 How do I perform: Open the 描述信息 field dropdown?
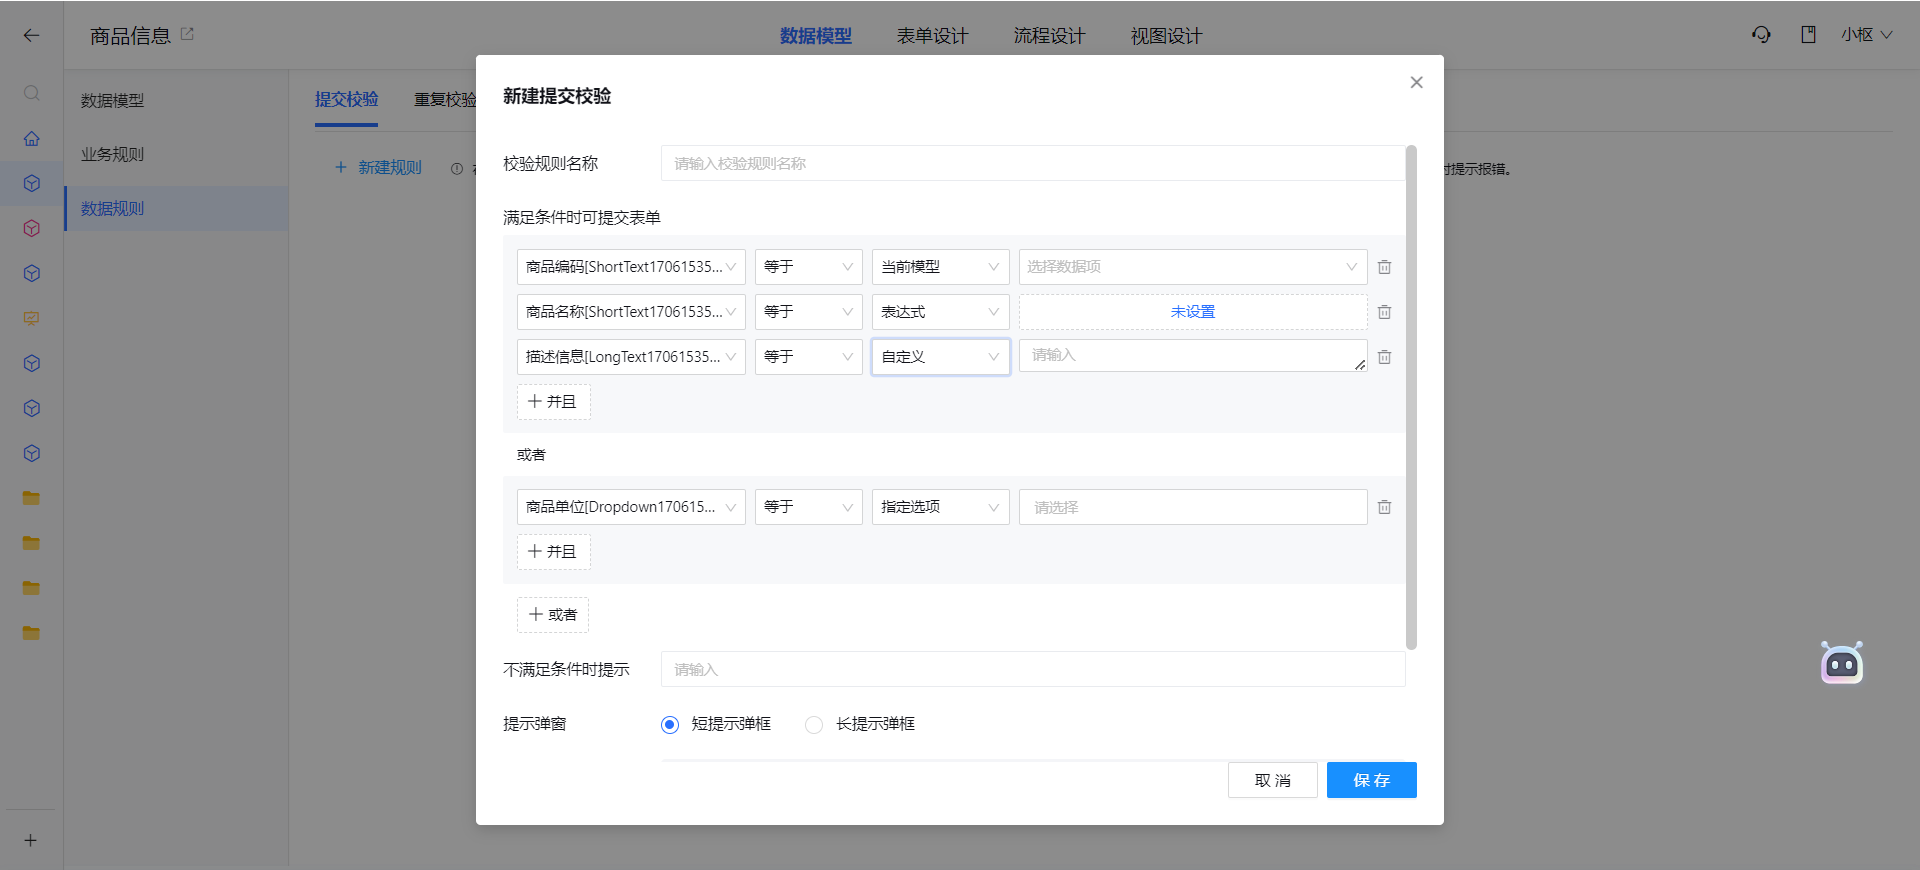pyautogui.click(x=631, y=357)
